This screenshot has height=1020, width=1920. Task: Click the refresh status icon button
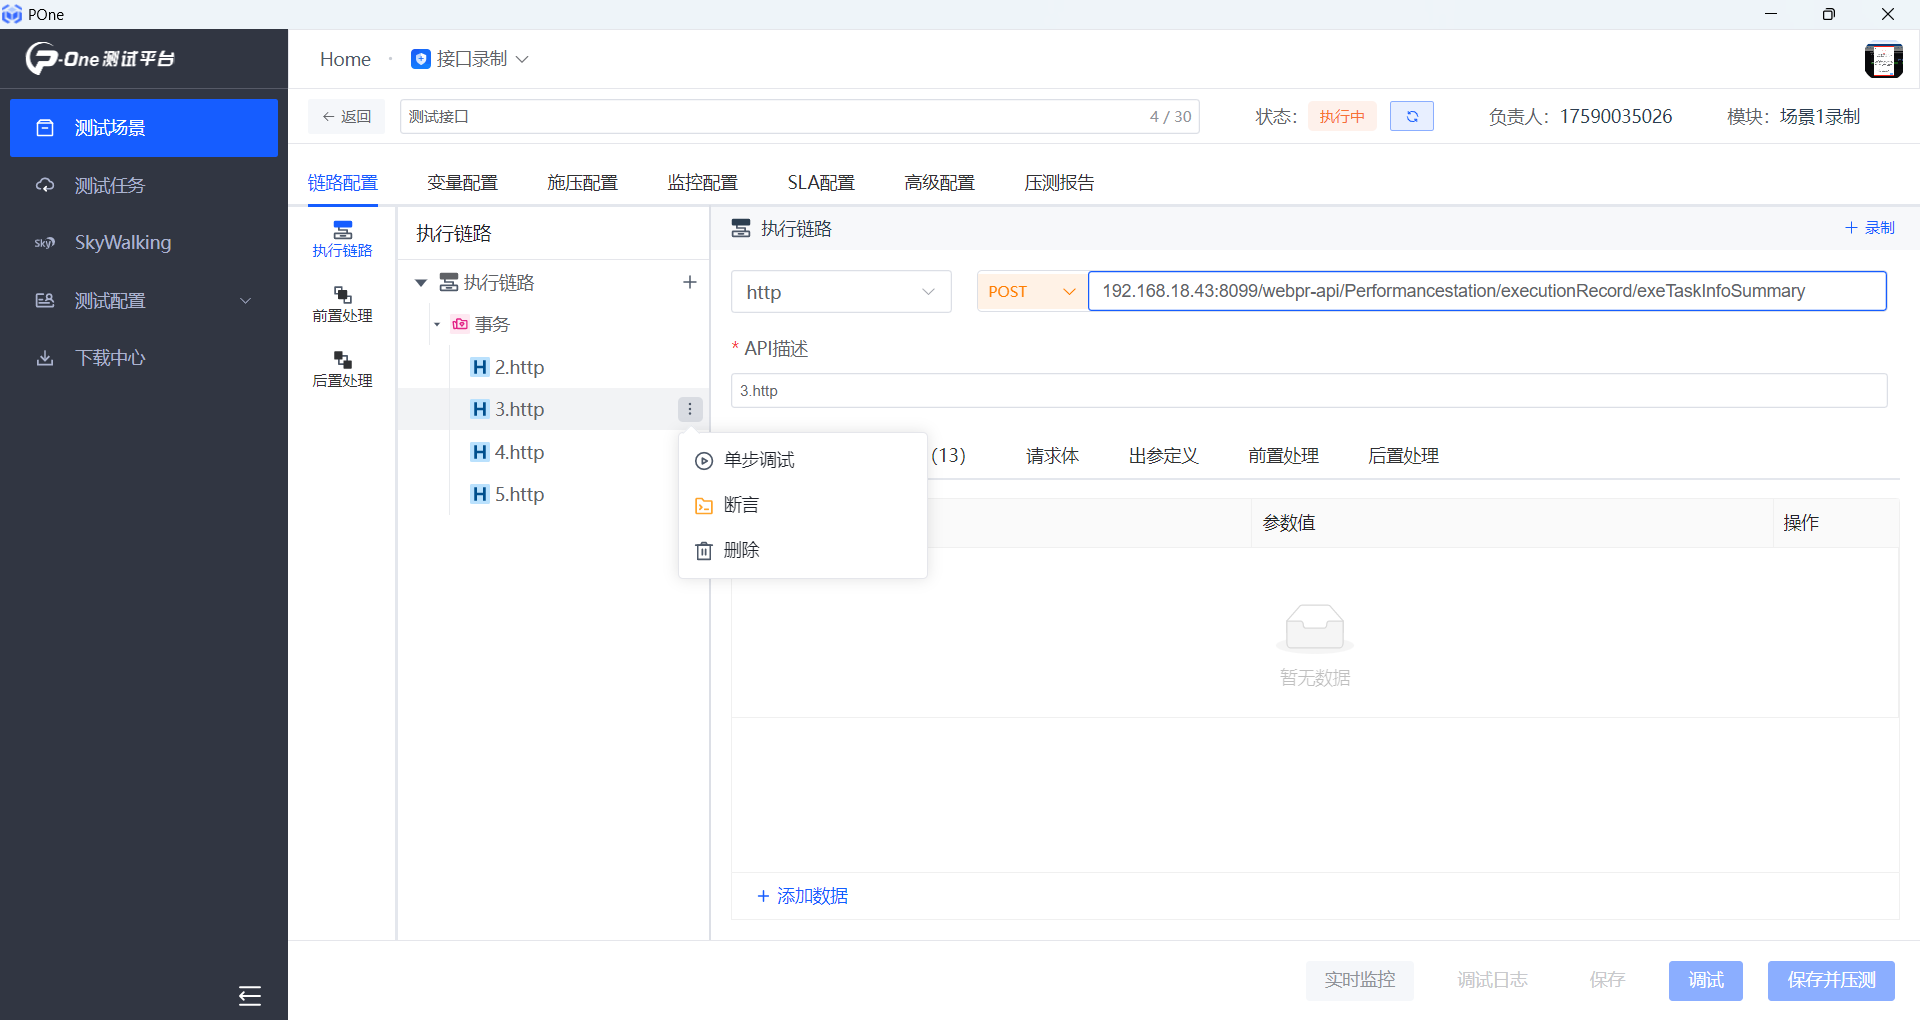pos(1411,117)
